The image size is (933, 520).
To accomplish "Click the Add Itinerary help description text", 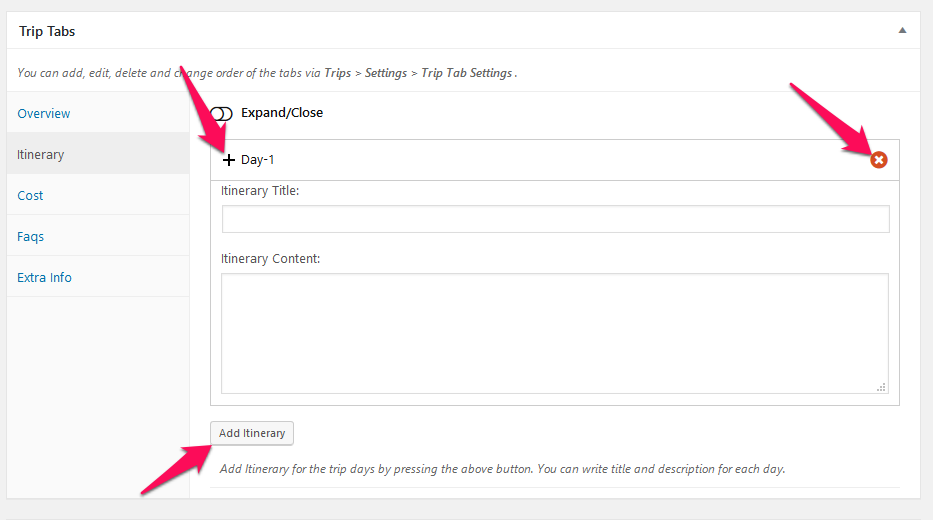I will click(x=502, y=469).
